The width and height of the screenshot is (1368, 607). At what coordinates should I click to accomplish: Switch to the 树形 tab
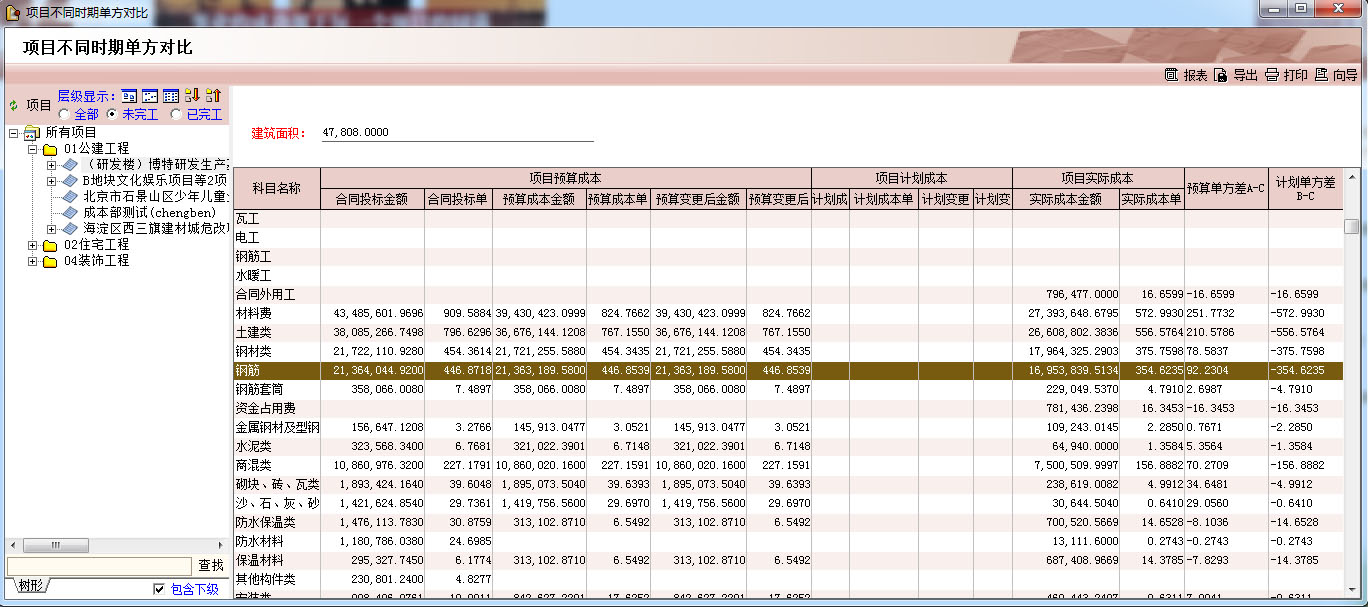pos(31,586)
